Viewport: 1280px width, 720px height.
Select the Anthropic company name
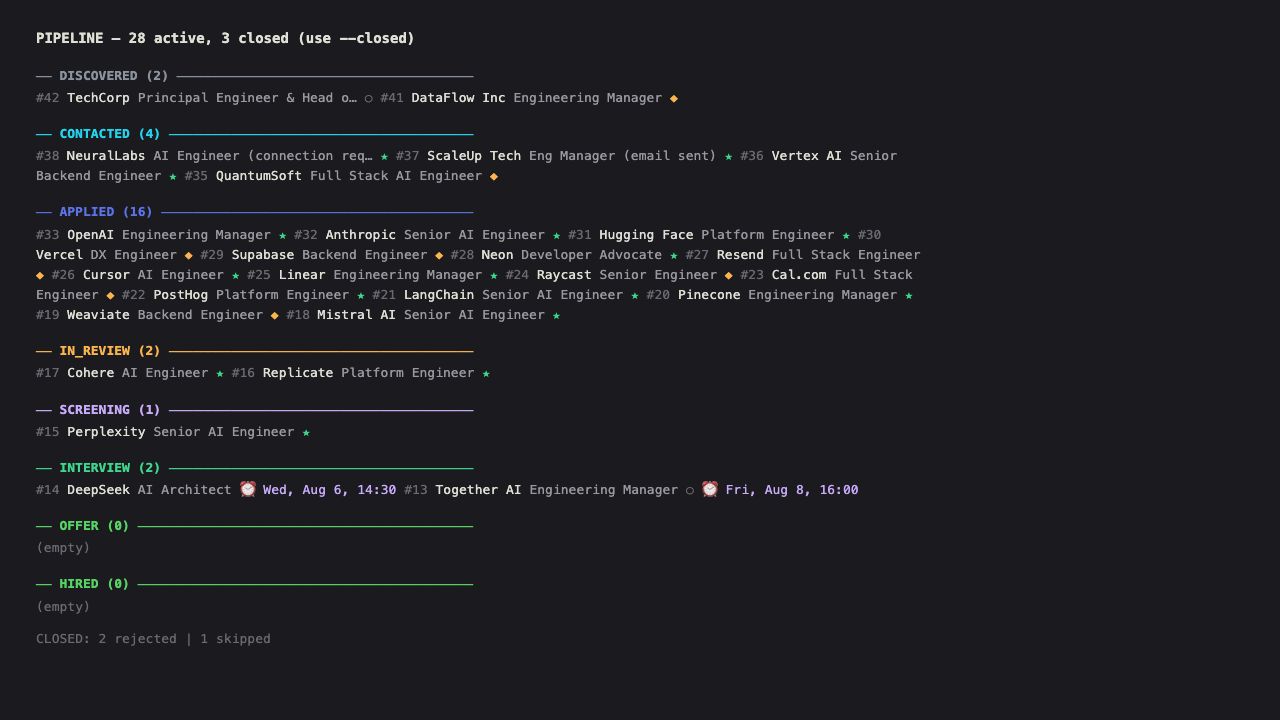[x=361, y=235]
